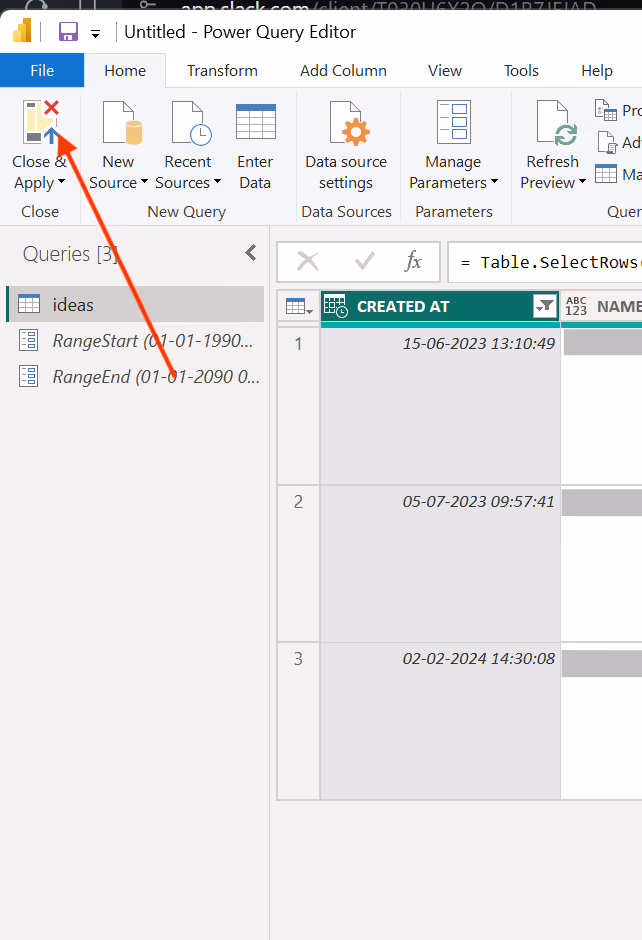Switch to the View tab

[x=445, y=71]
